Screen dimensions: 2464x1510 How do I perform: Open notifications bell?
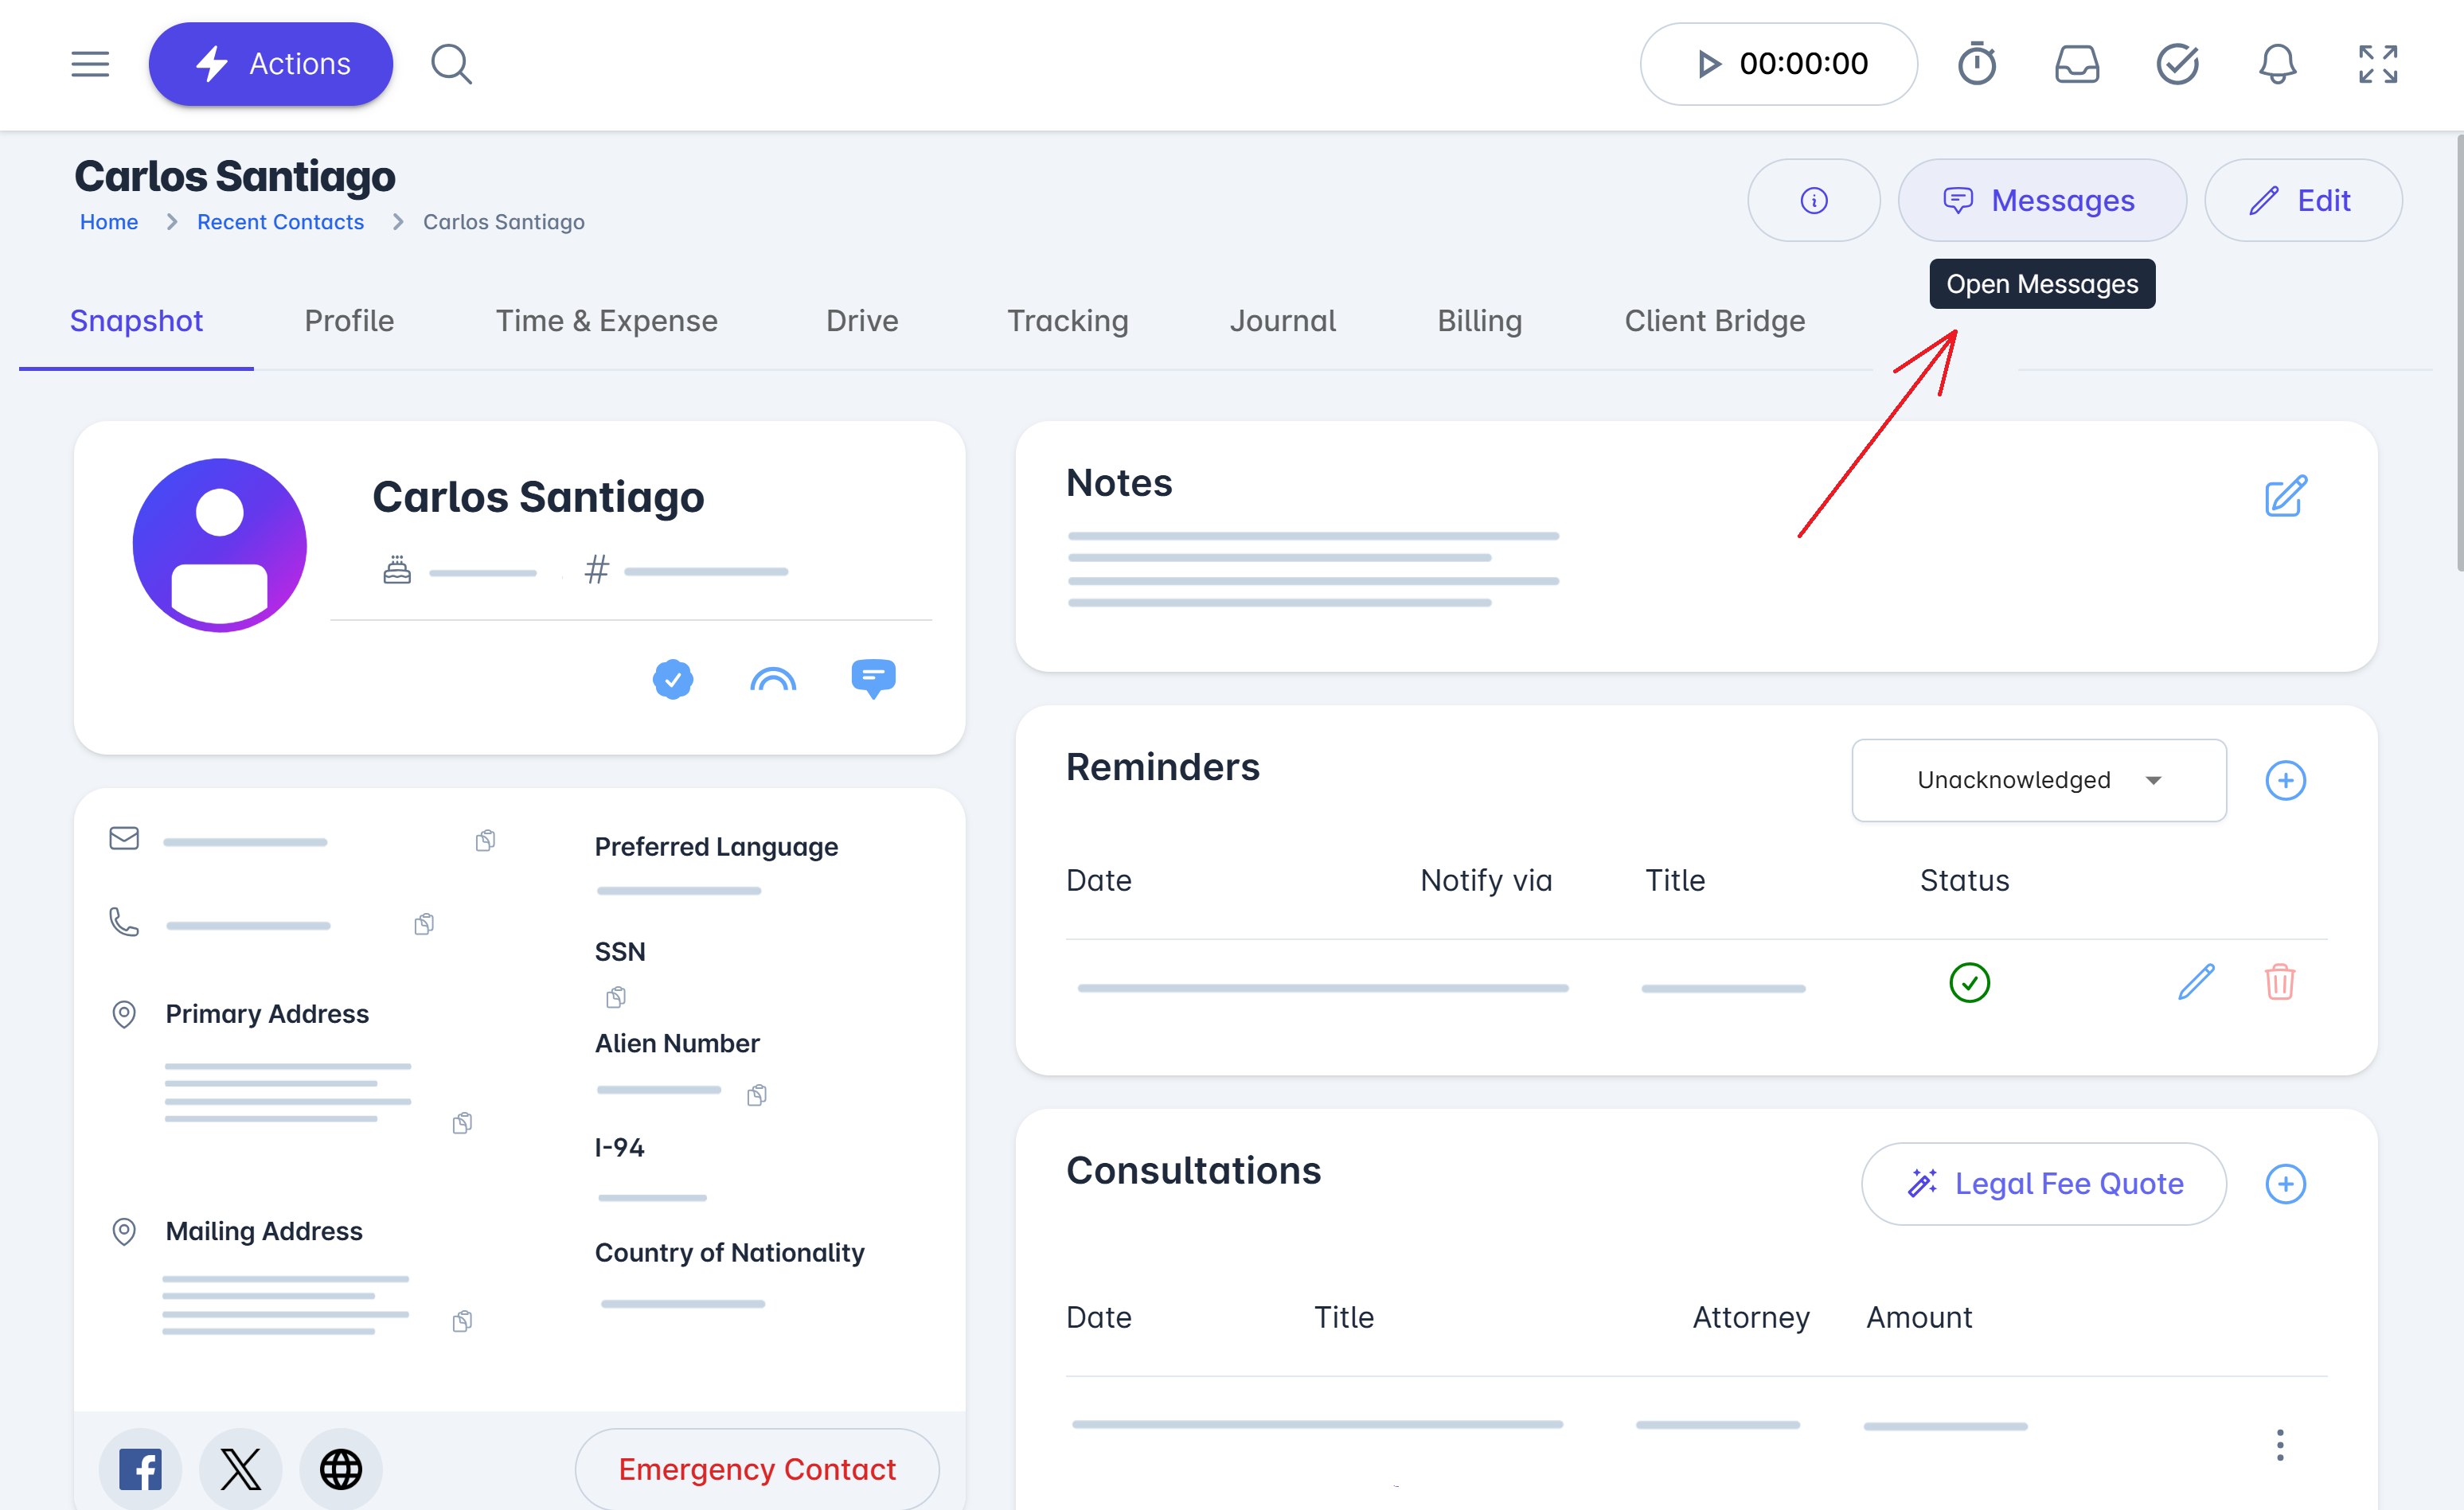(x=2277, y=64)
